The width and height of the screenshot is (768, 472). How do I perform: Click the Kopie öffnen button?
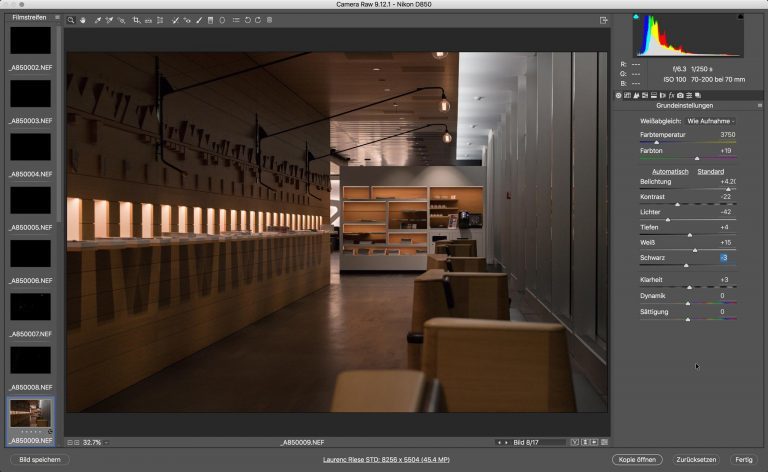pos(637,460)
